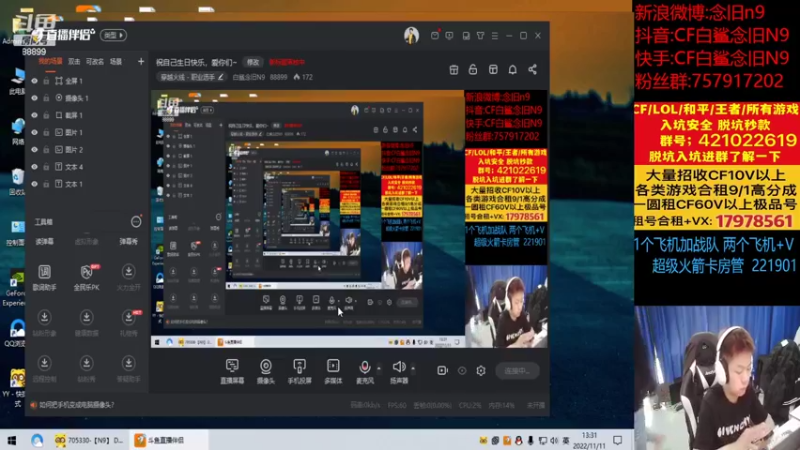Switch to the third scene tab
This screenshot has width=800, height=450.
(x=95, y=62)
